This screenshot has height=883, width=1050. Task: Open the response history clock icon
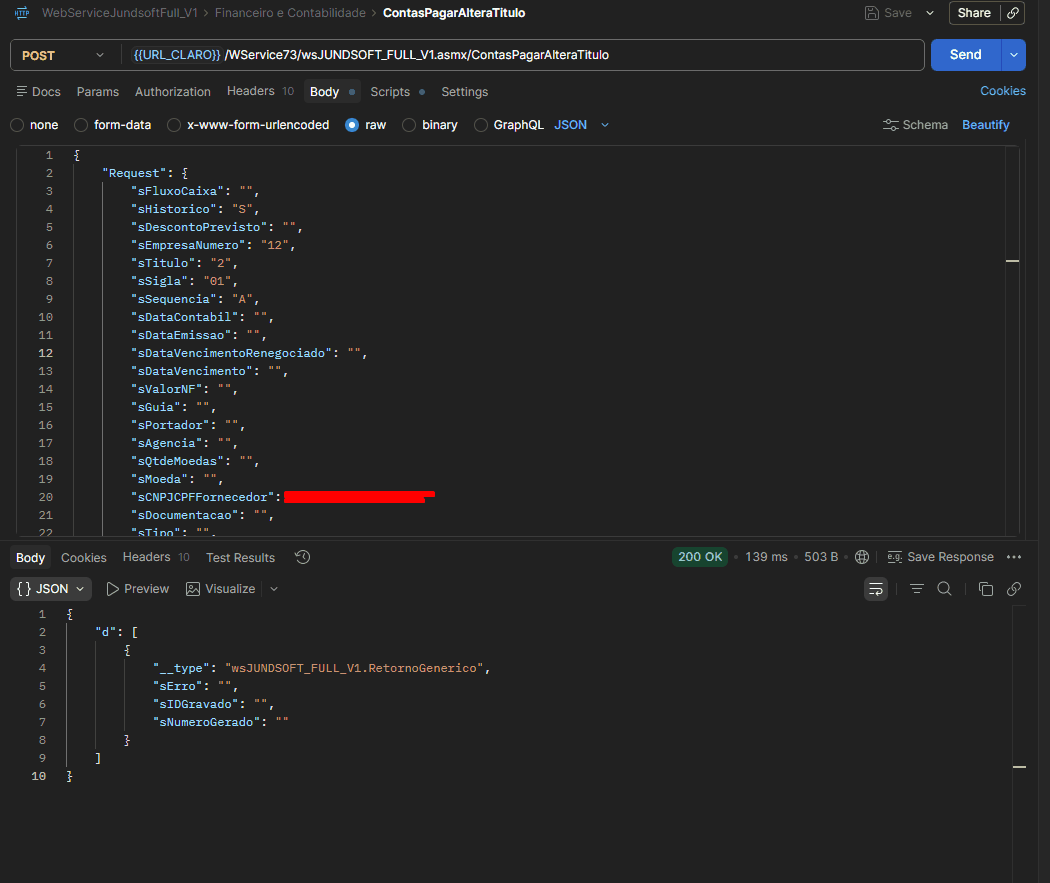(x=303, y=557)
